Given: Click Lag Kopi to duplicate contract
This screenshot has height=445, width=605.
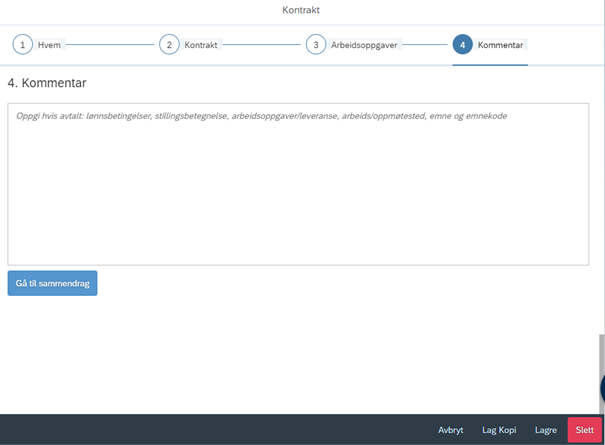Looking at the screenshot, I should [499, 430].
